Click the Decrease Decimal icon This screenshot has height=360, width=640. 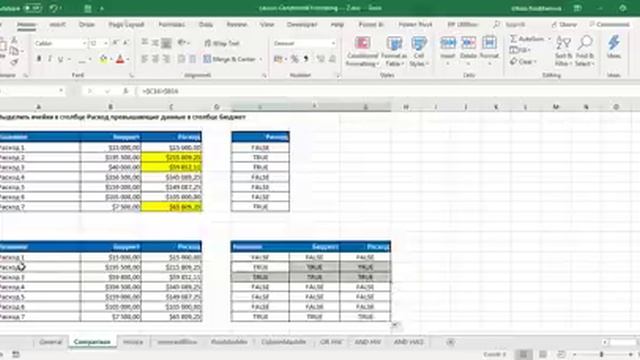(x=332, y=59)
